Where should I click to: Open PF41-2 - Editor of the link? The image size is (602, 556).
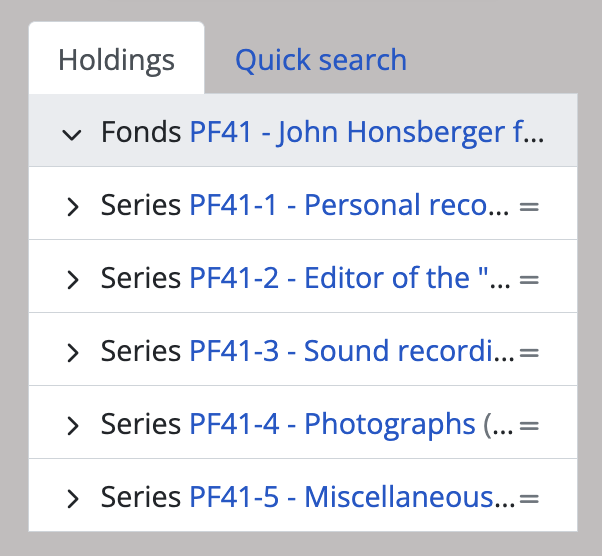tap(350, 278)
